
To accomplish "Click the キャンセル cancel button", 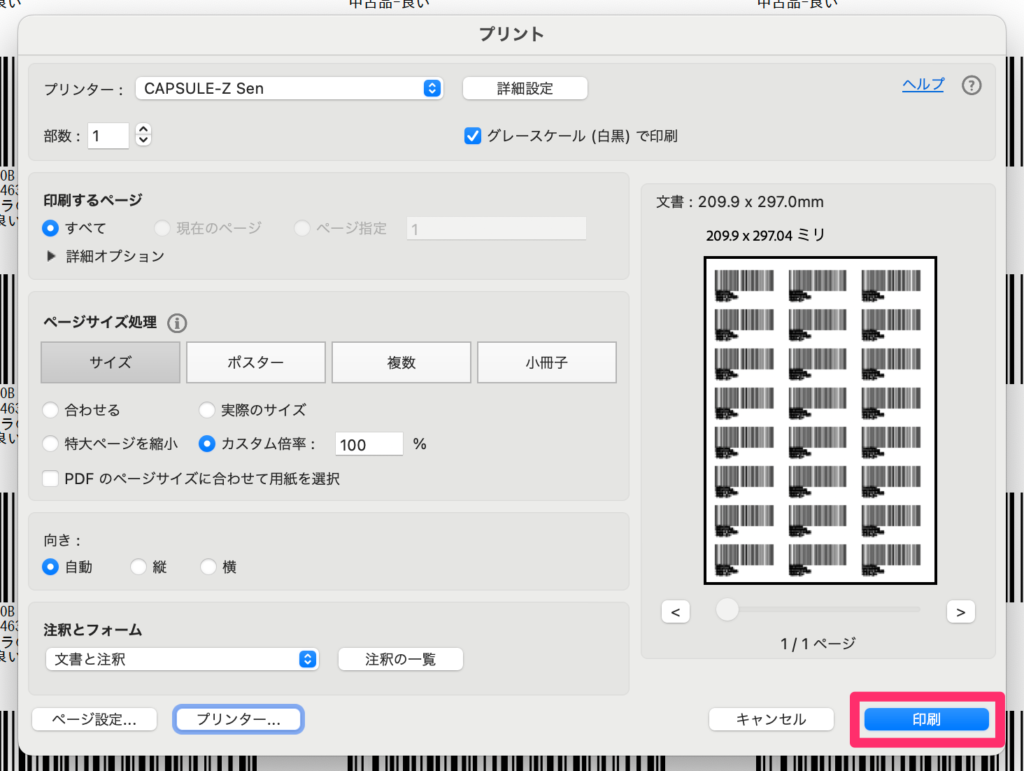I will 770,719.
